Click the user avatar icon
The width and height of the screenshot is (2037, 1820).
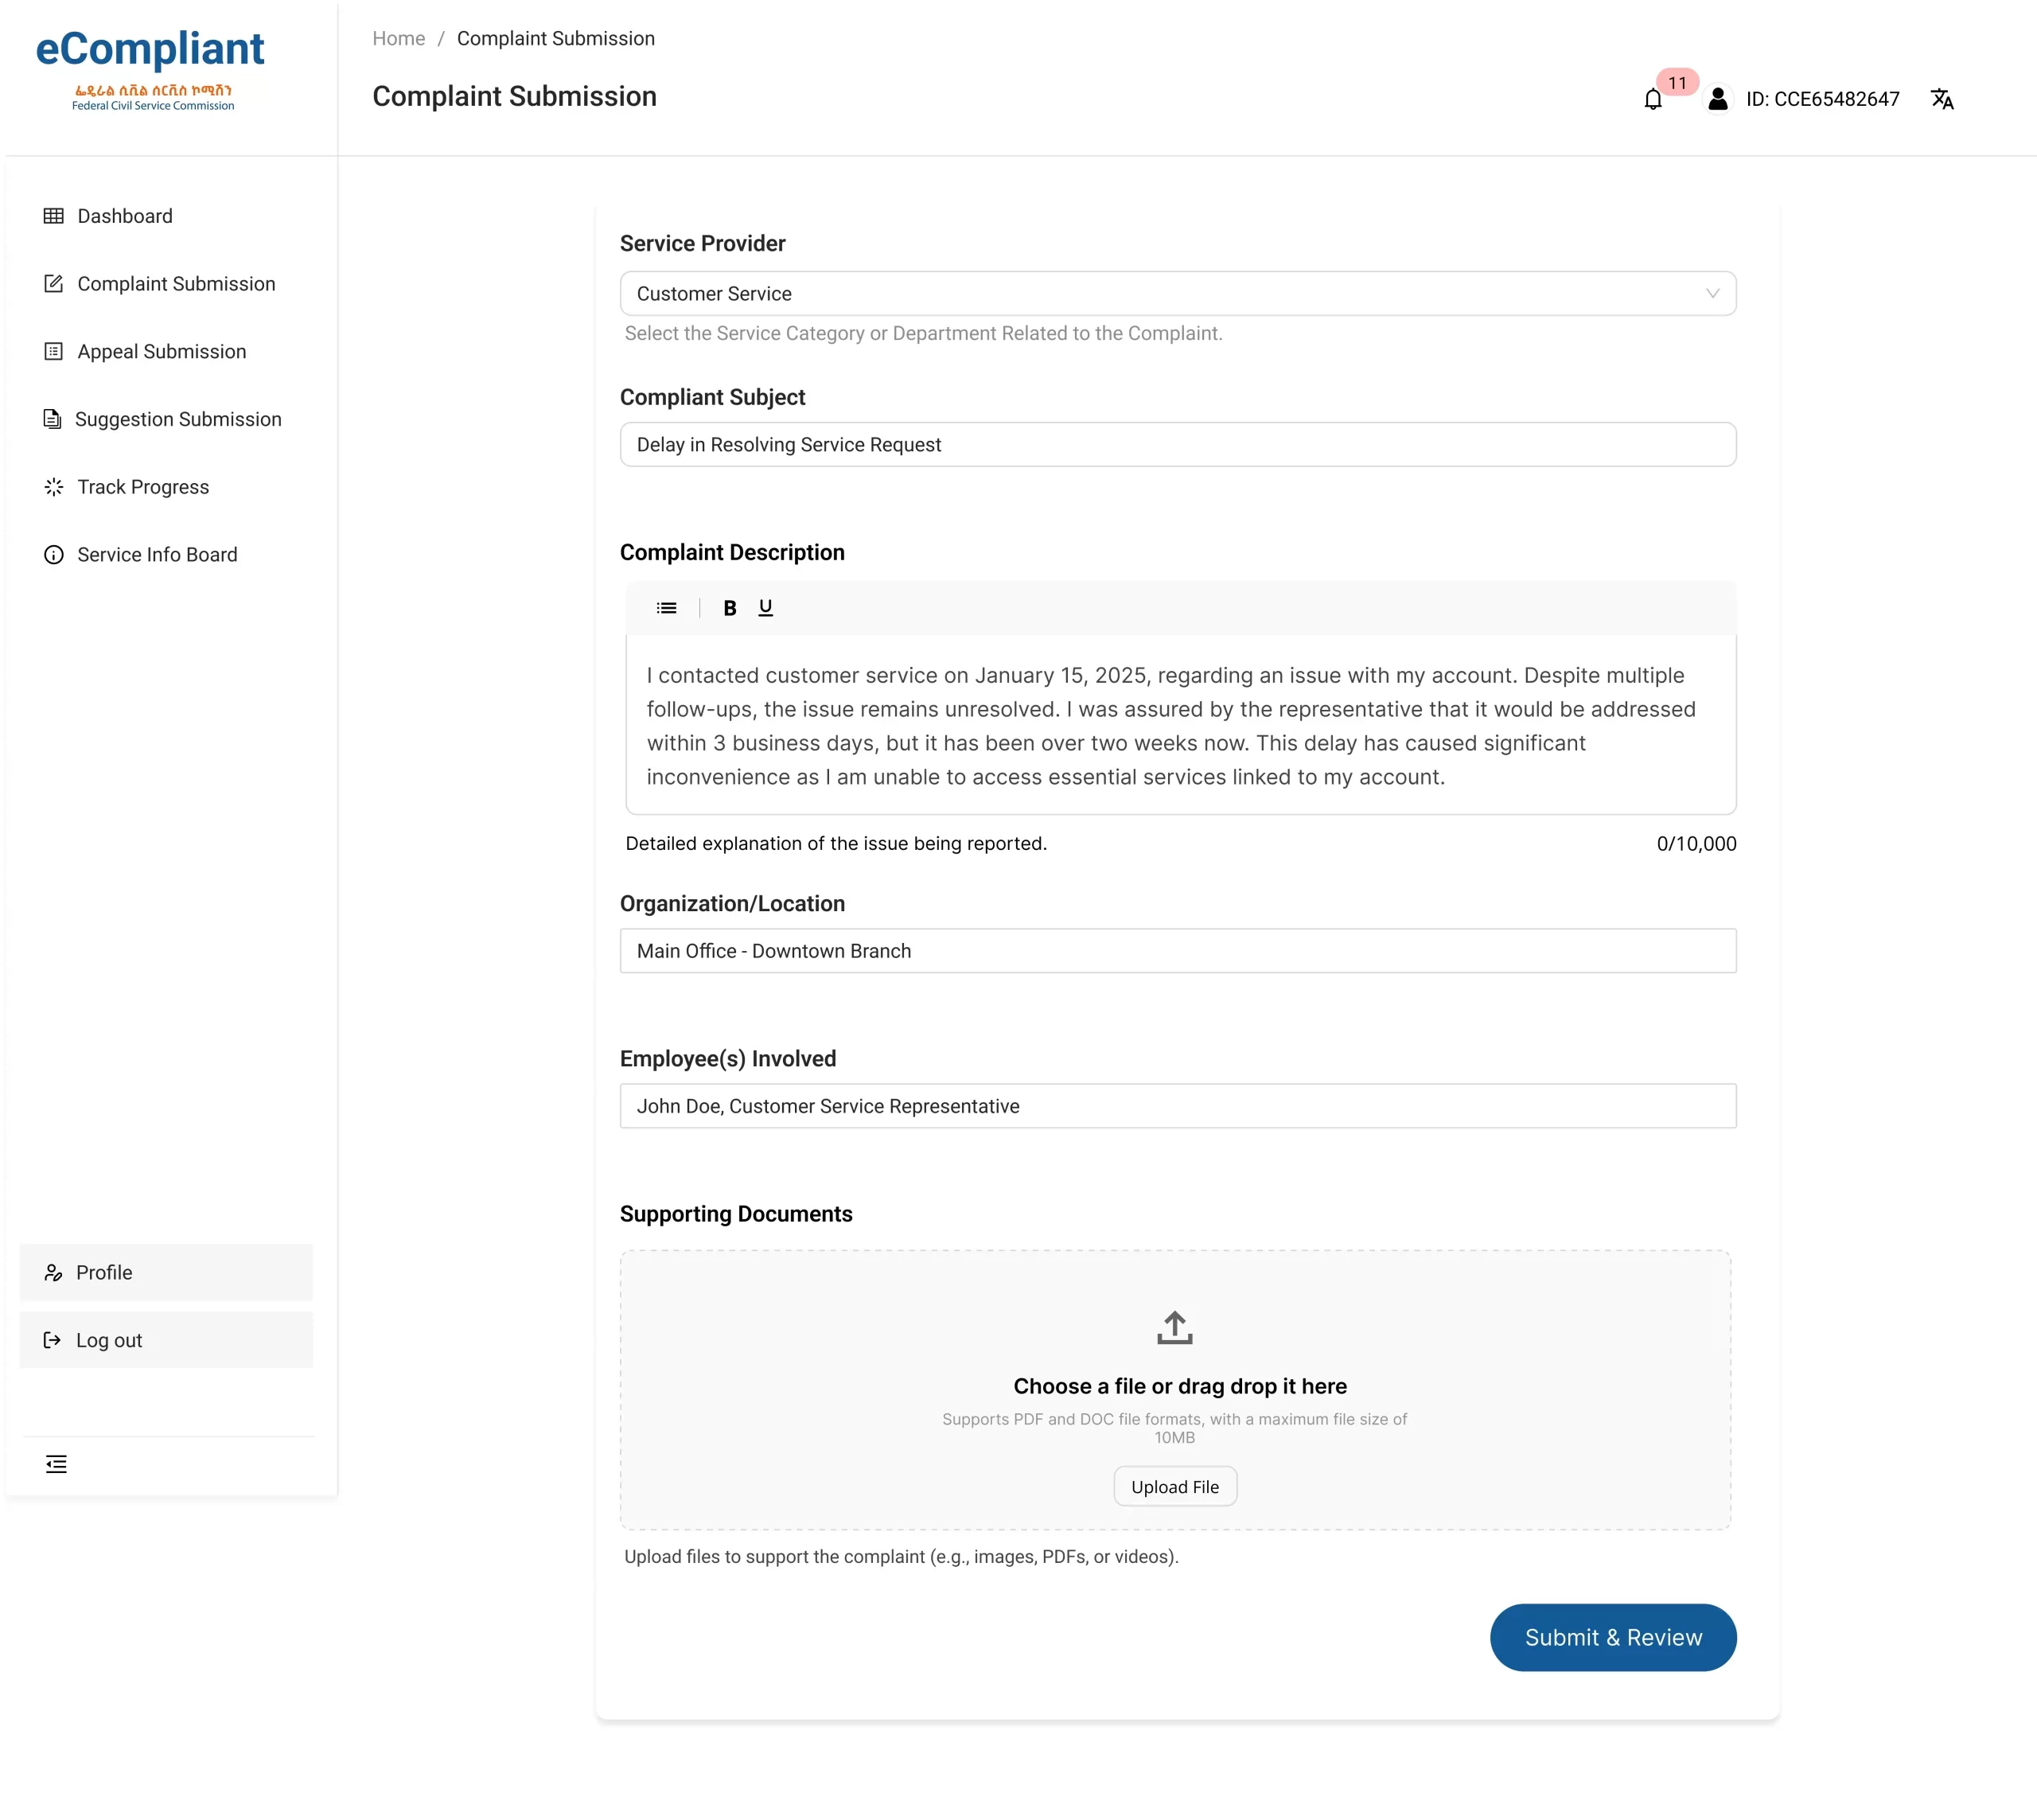point(1717,99)
